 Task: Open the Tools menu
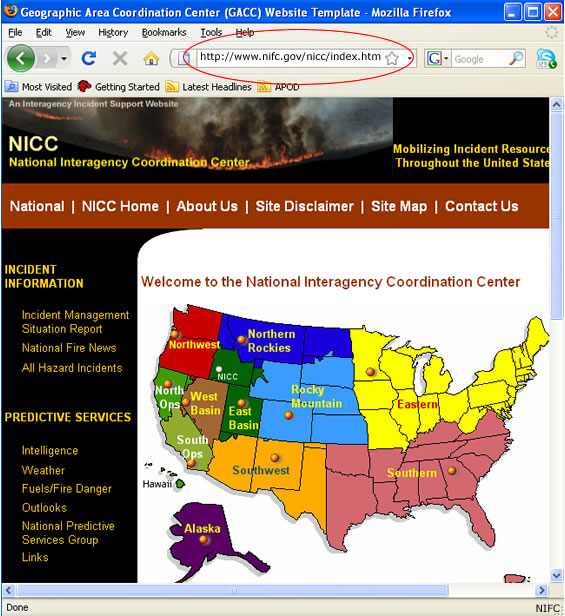[x=211, y=33]
